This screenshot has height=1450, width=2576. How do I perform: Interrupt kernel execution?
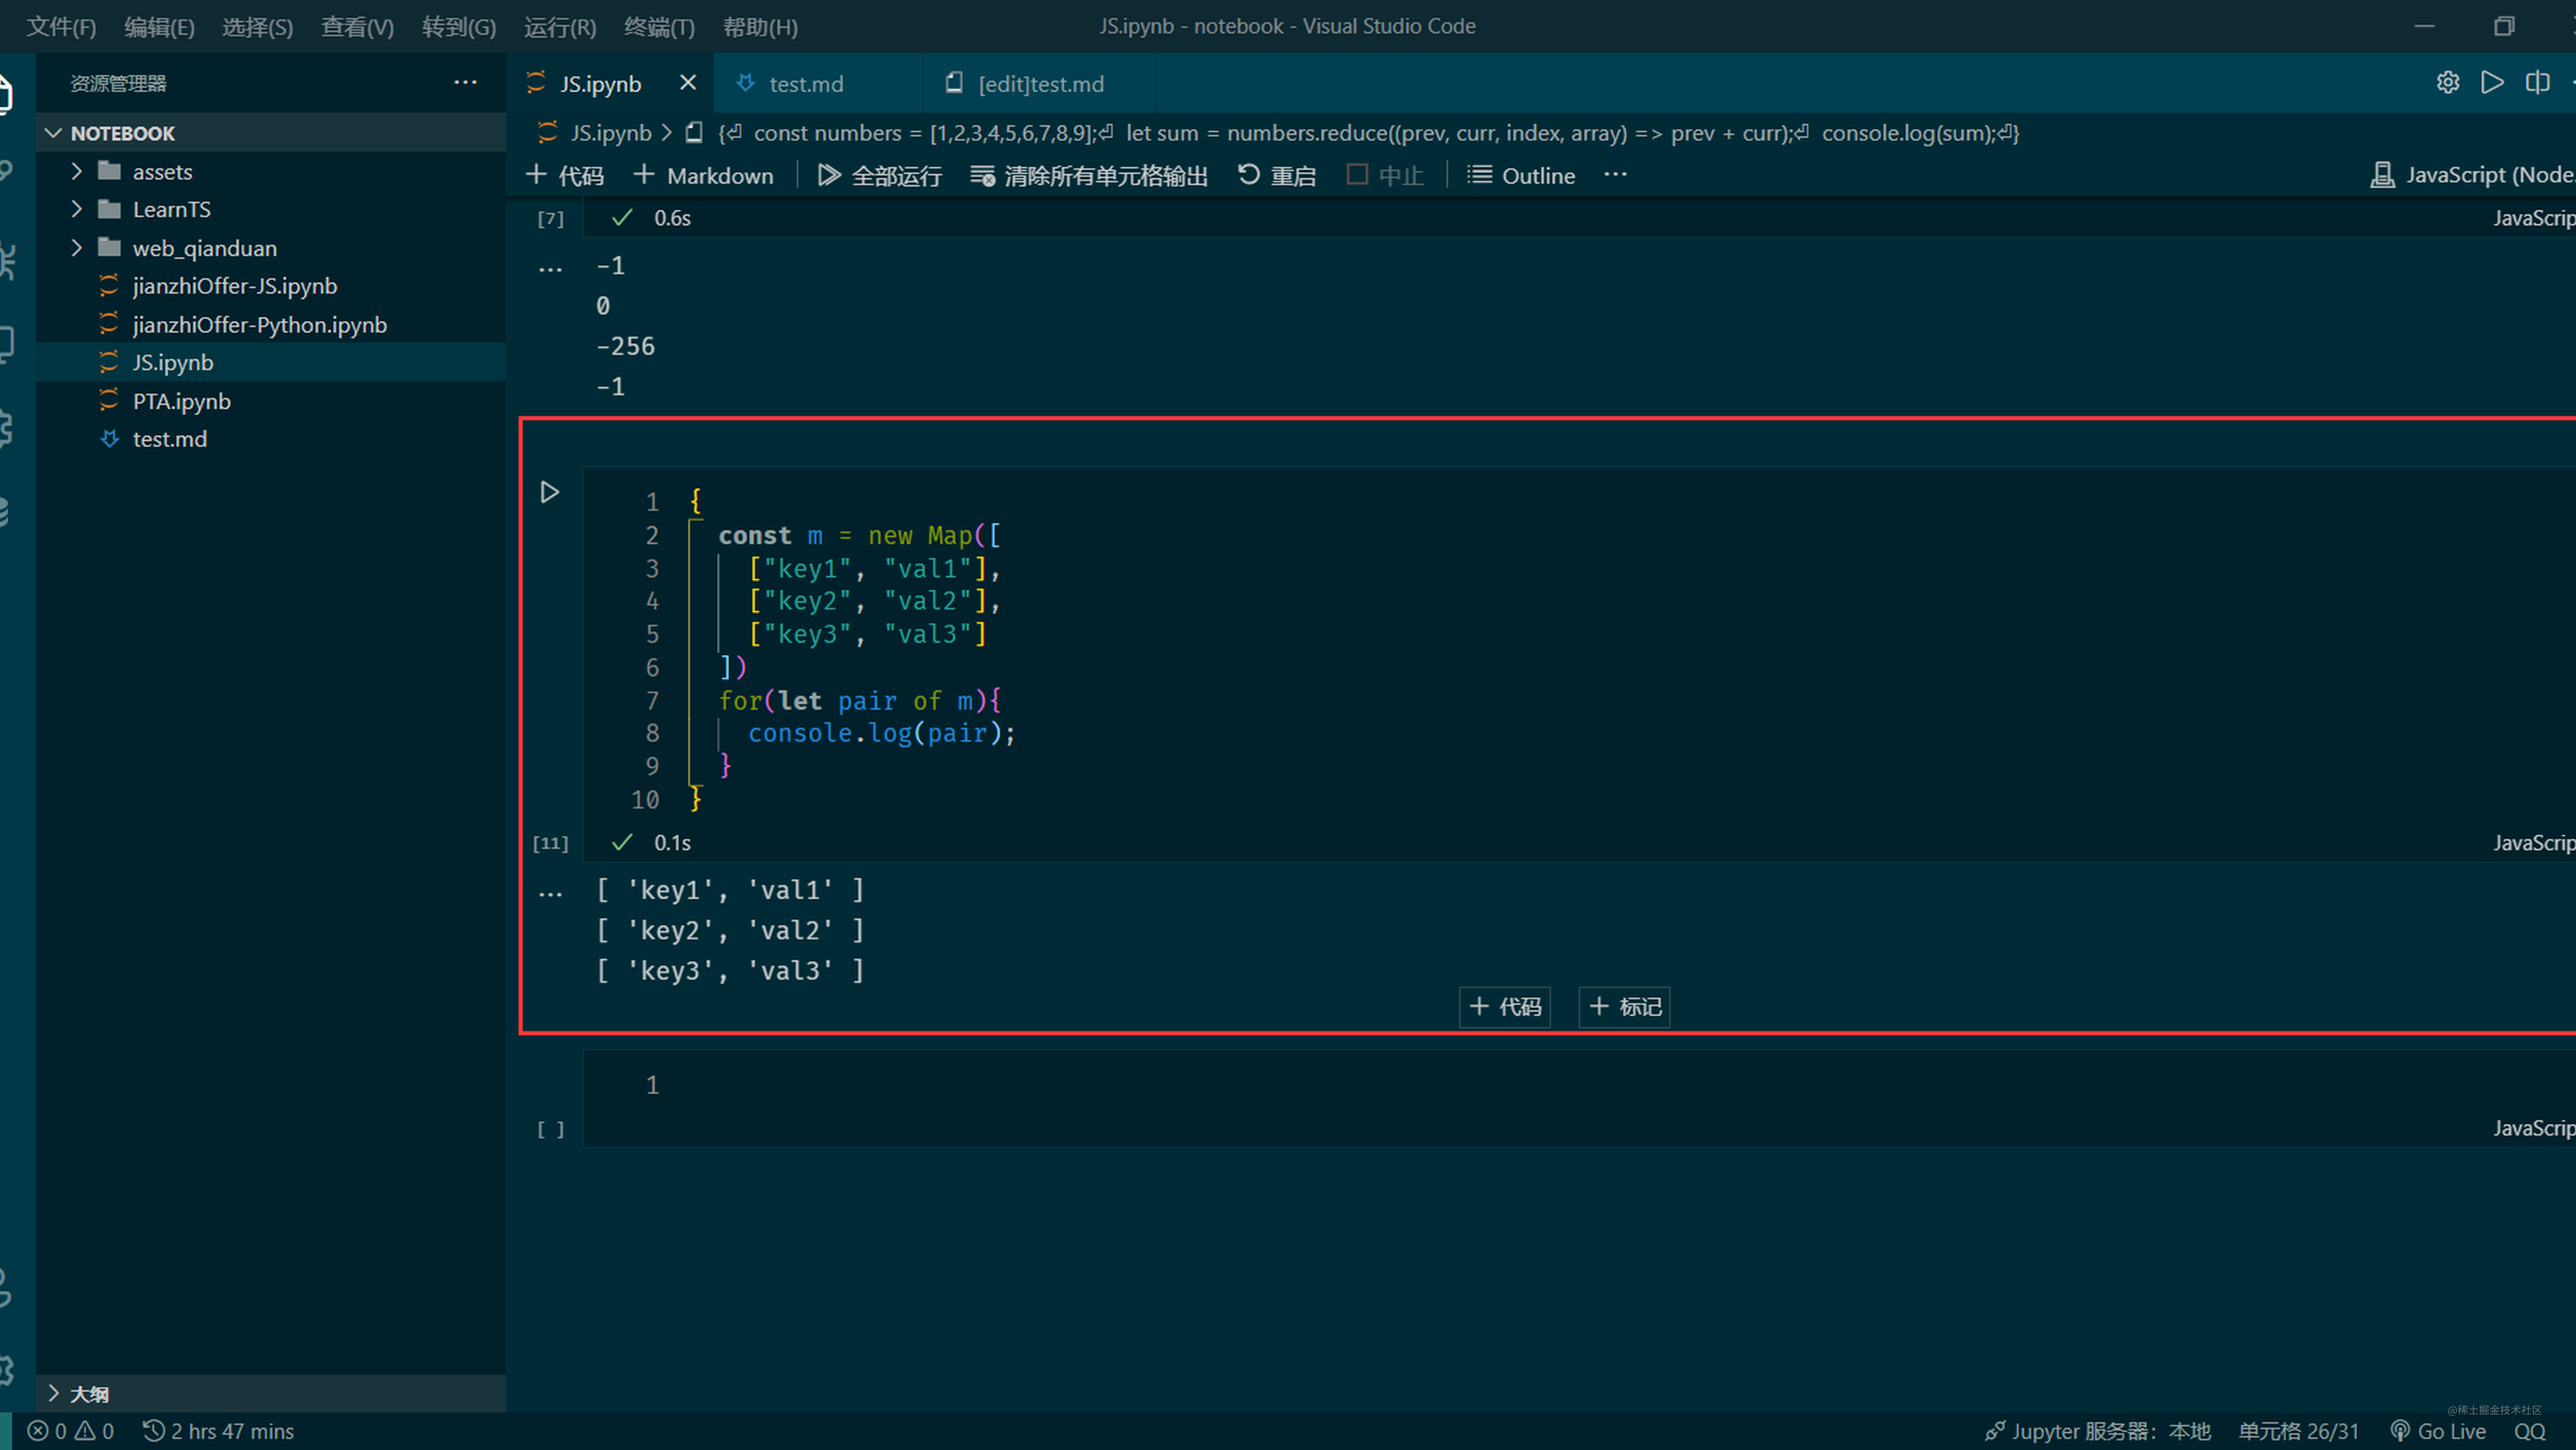pyautogui.click(x=1384, y=174)
